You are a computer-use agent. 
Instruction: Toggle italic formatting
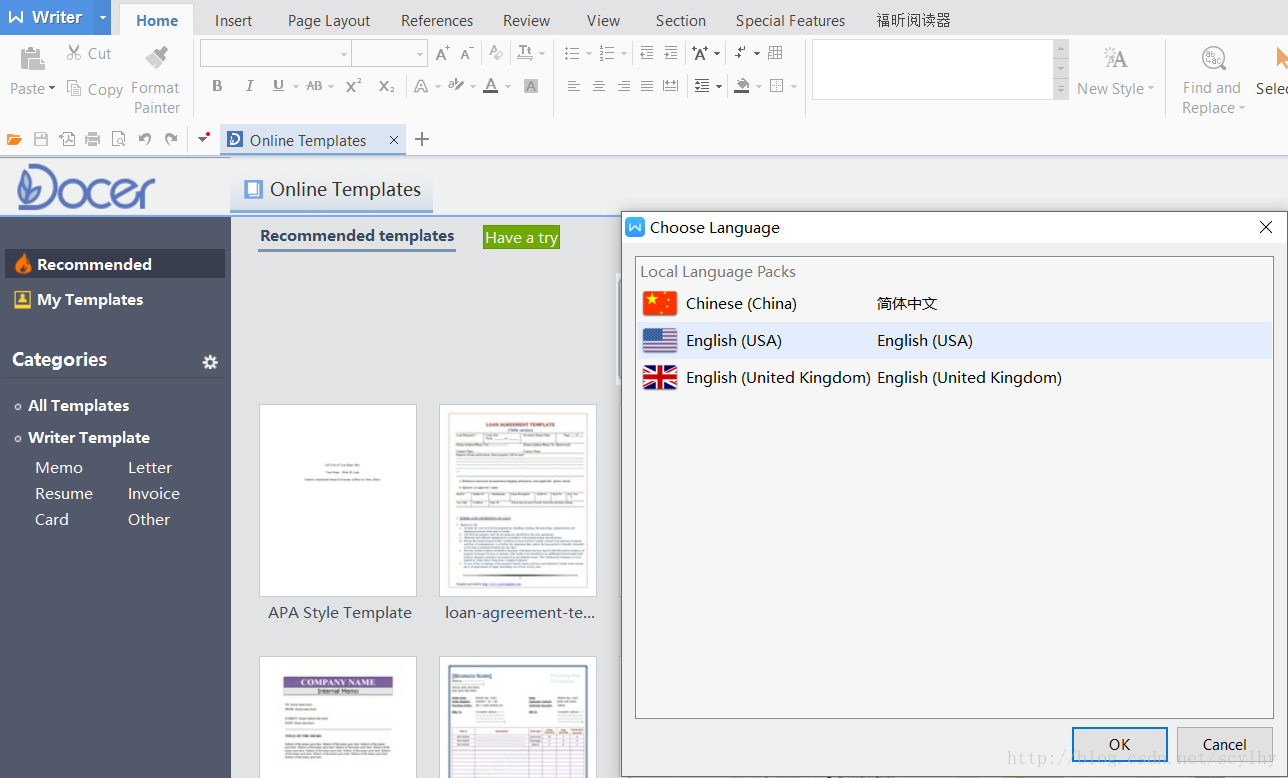point(249,86)
